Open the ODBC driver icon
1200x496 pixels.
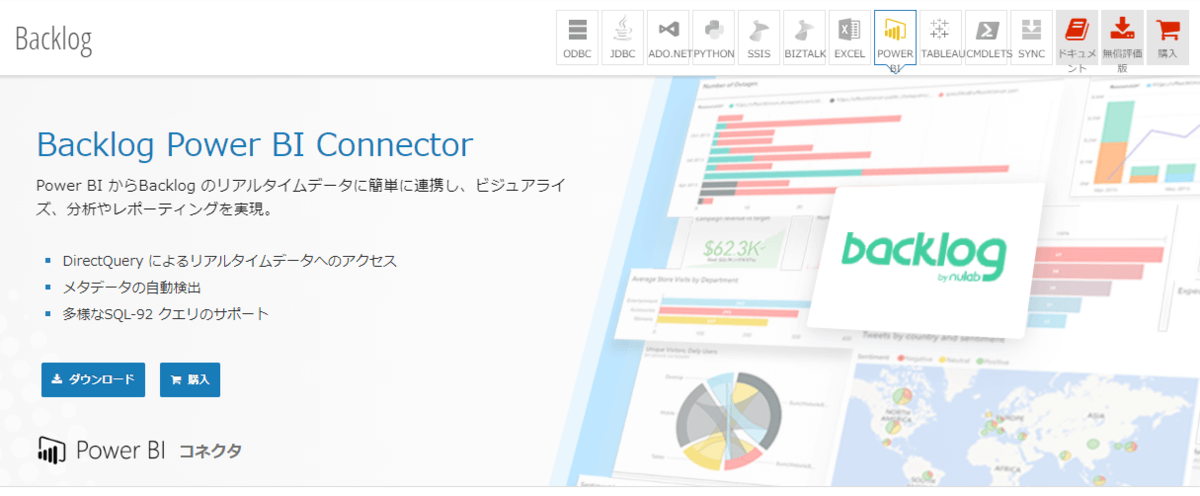pos(577,37)
